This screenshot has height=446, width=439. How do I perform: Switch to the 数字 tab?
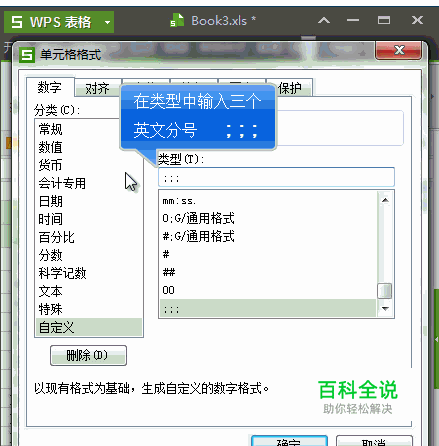pos(50,87)
